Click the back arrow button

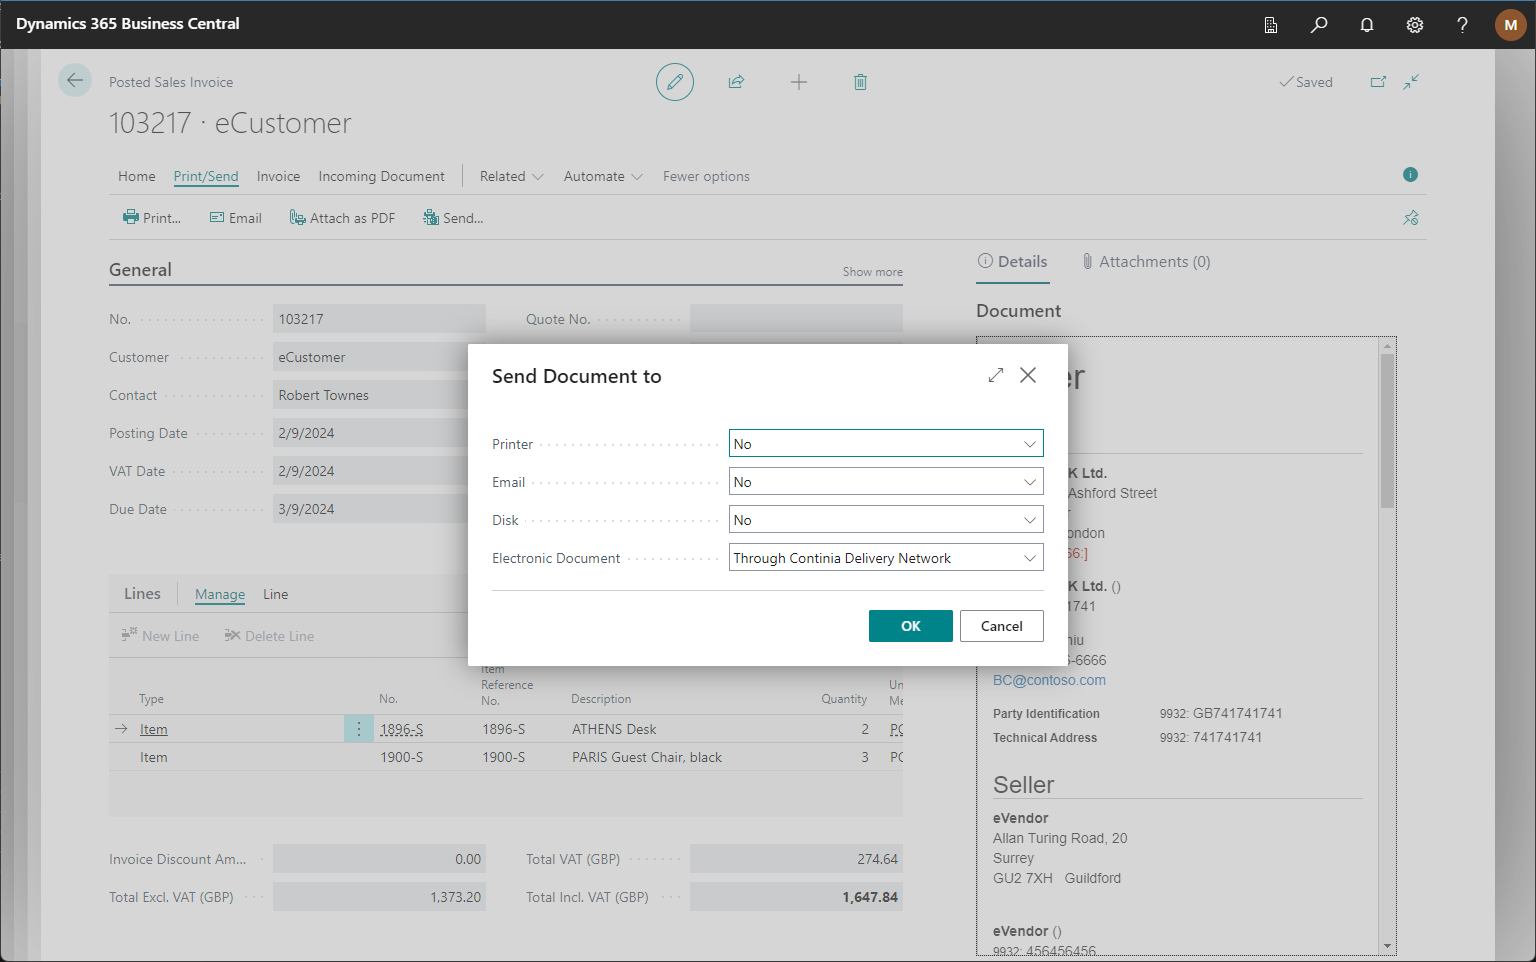coord(75,80)
